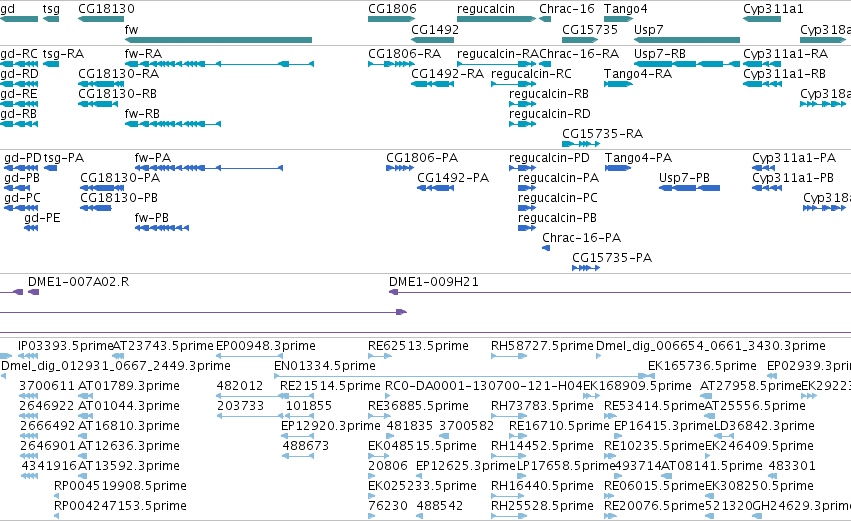Click the 'gd-RC' transcript label

pyautogui.click(x=19, y=54)
